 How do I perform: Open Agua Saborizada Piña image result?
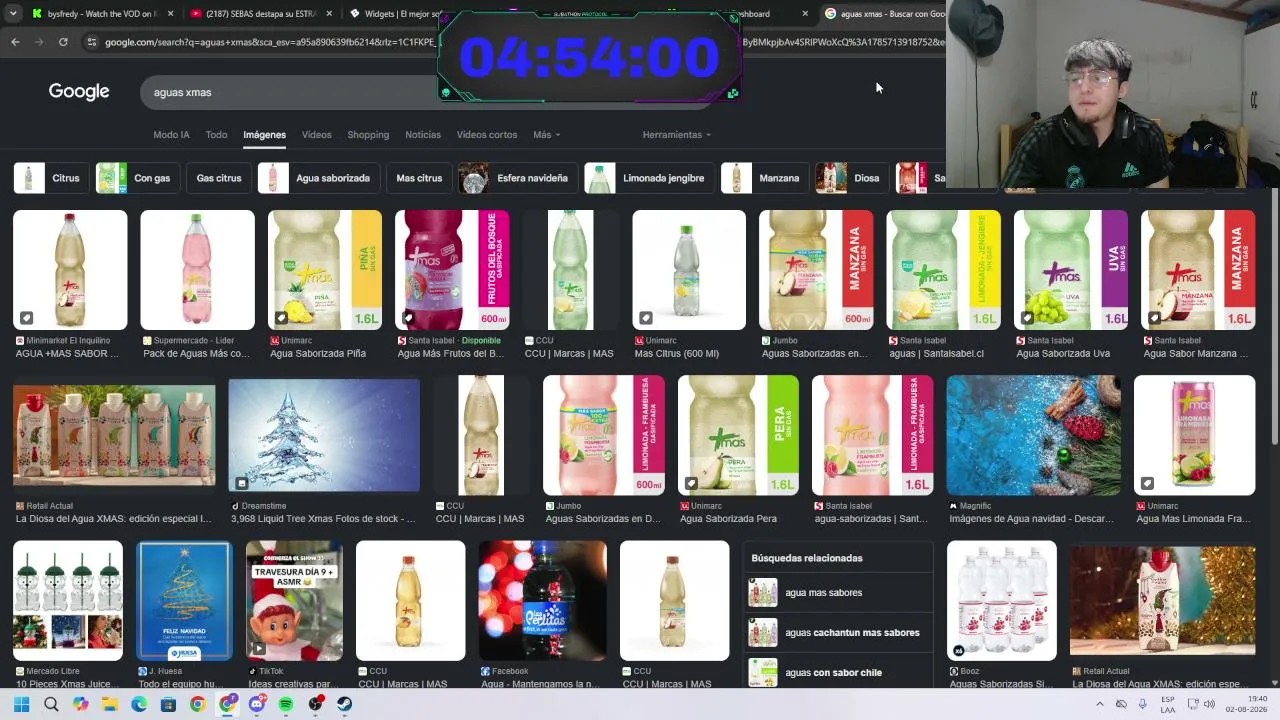coord(324,270)
